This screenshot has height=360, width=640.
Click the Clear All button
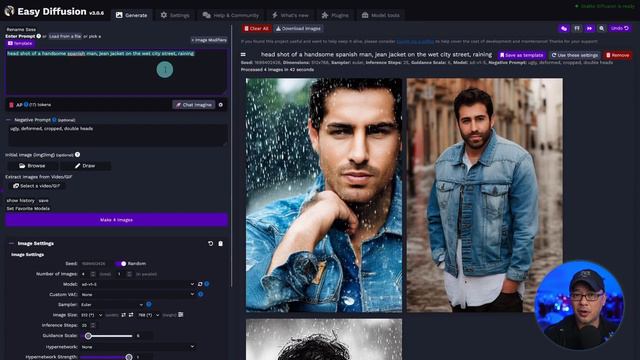(x=256, y=29)
